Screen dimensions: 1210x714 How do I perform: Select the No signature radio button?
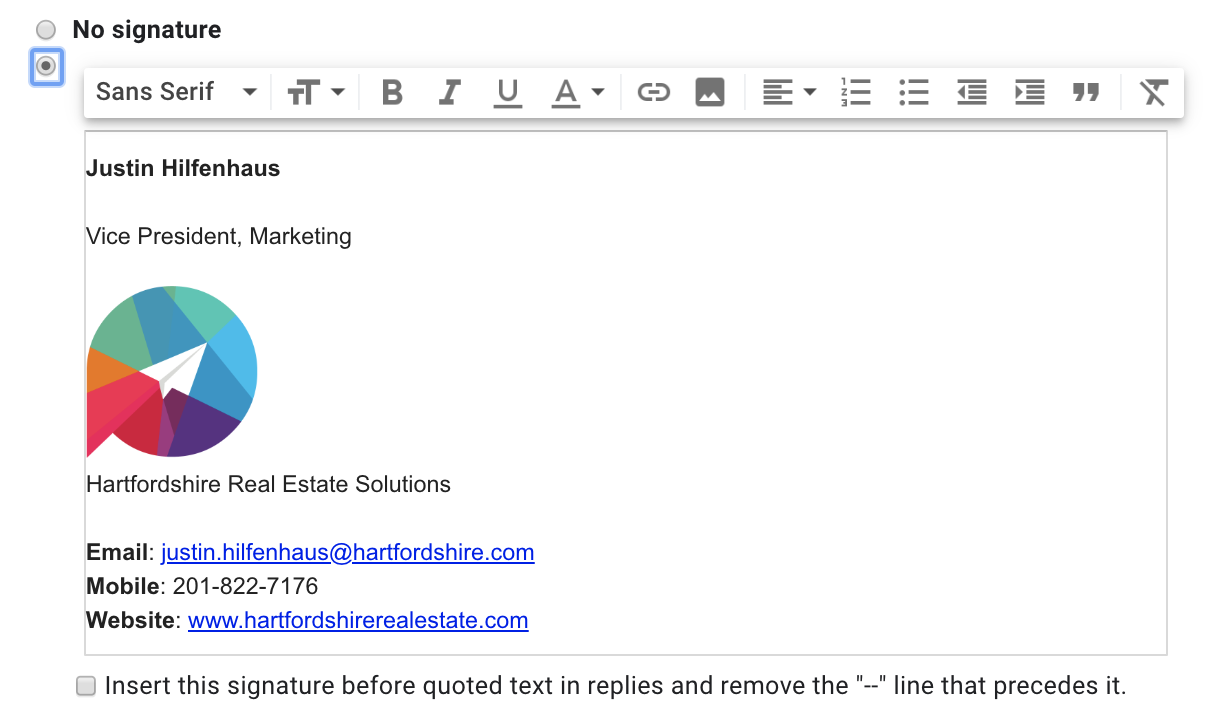click(x=45, y=29)
